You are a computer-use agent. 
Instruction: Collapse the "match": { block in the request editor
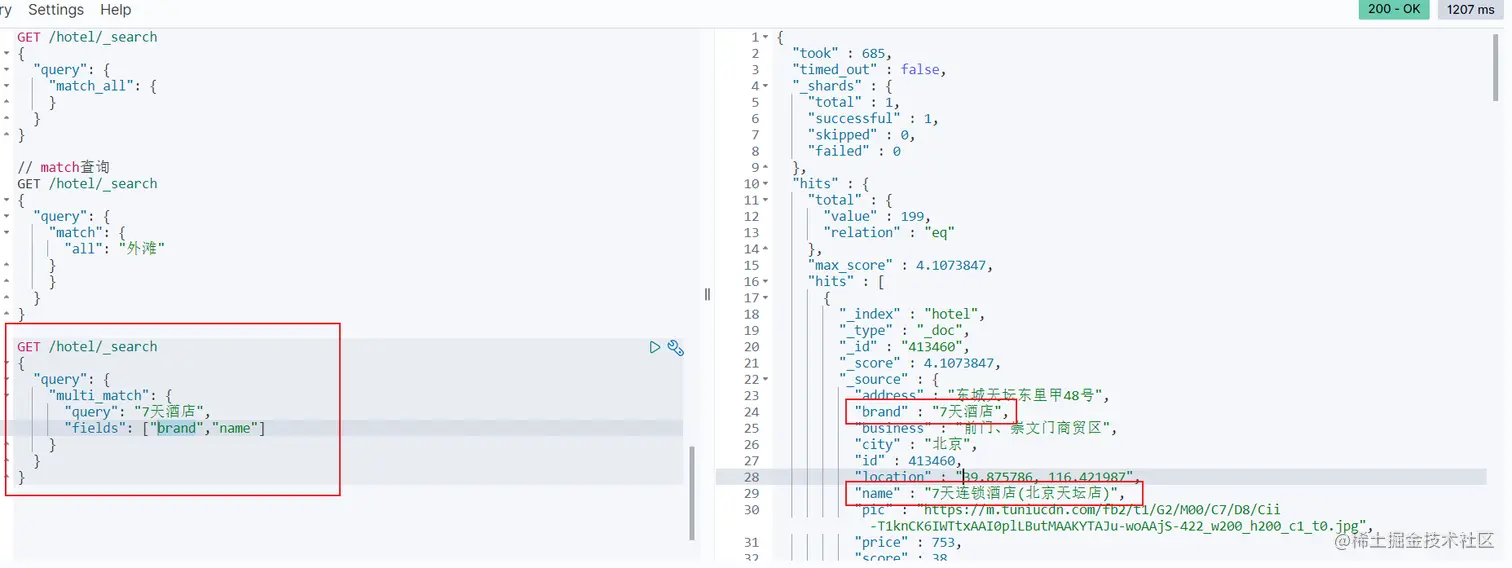[7, 233]
